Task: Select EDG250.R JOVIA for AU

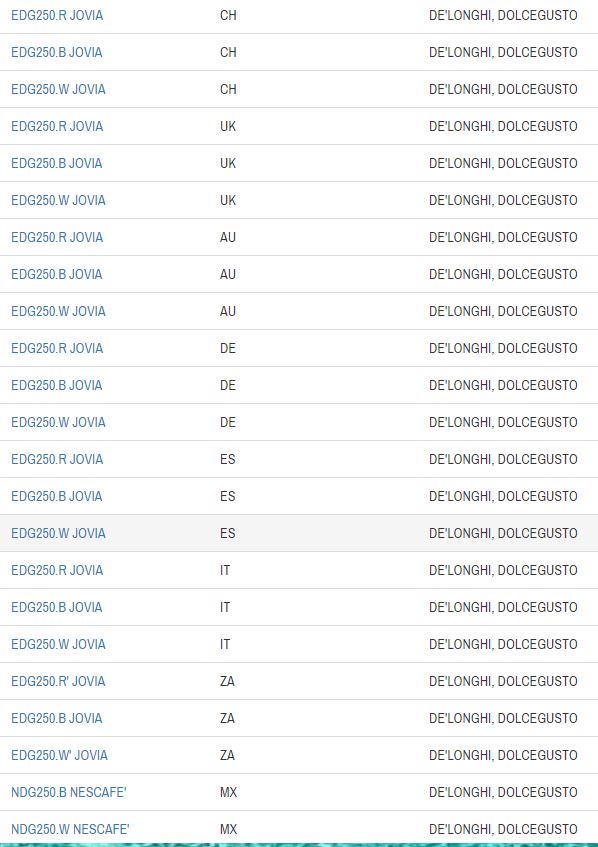Action: point(57,237)
